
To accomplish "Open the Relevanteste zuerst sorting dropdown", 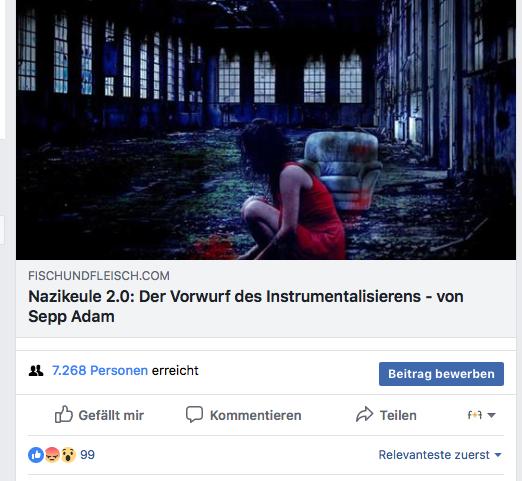I will point(440,455).
